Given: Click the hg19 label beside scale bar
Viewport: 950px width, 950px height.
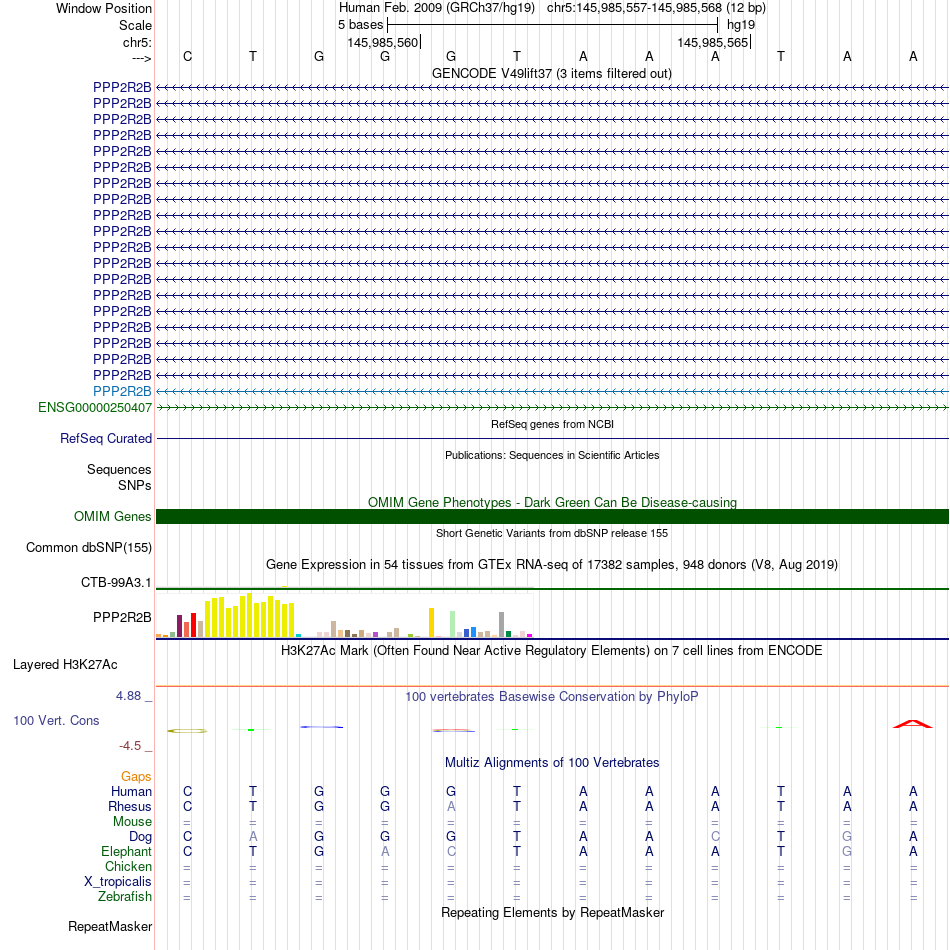Looking at the screenshot, I should 740,25.
